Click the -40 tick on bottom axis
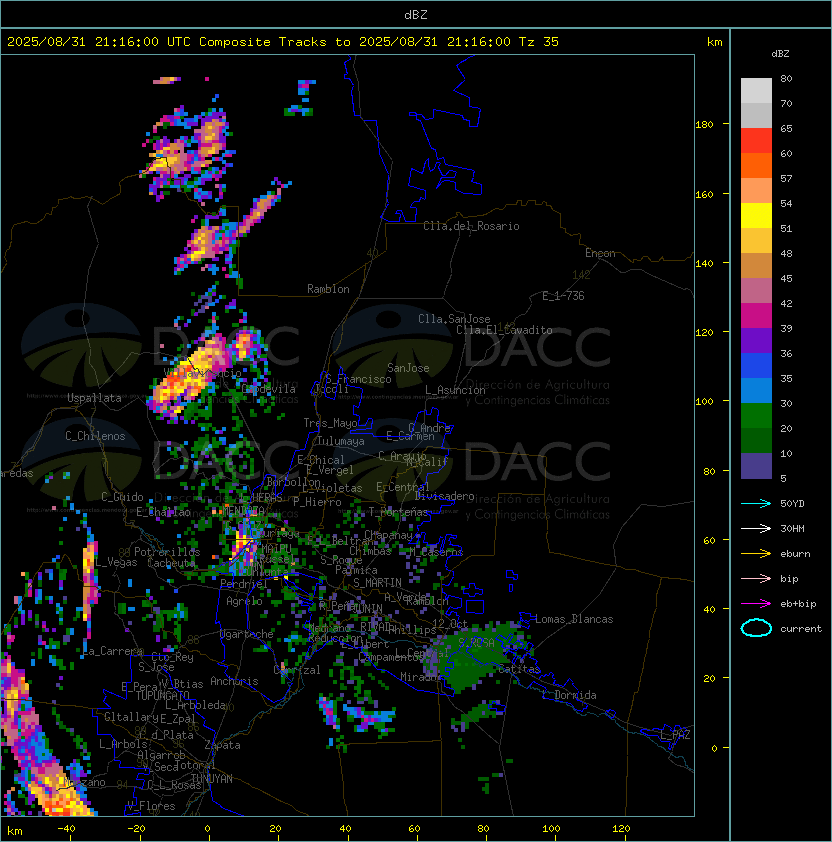 [x=66, y=829]
